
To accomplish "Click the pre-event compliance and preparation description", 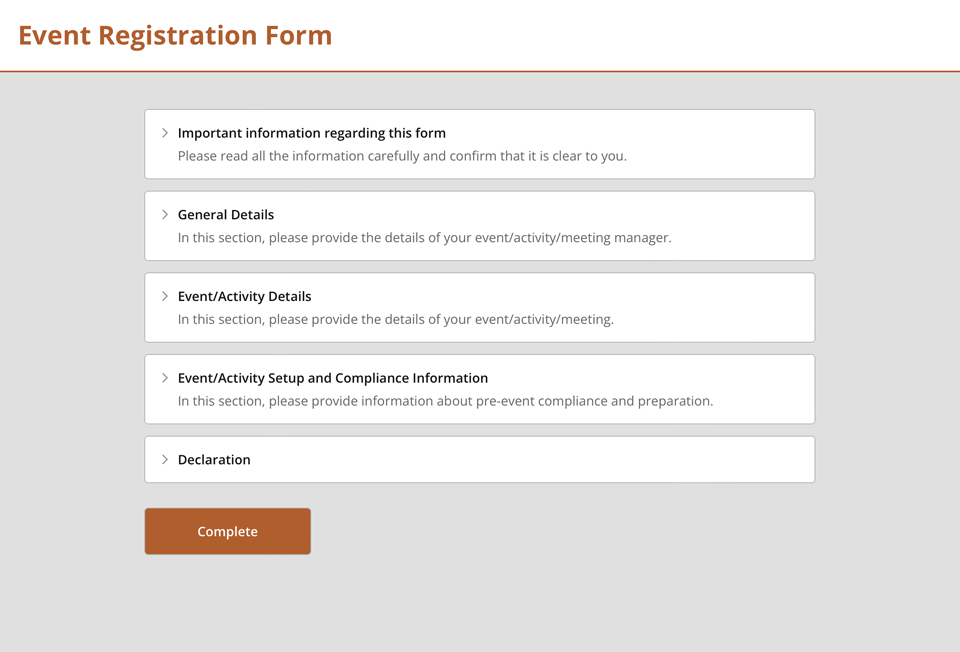I will click(x=445, y=401).
